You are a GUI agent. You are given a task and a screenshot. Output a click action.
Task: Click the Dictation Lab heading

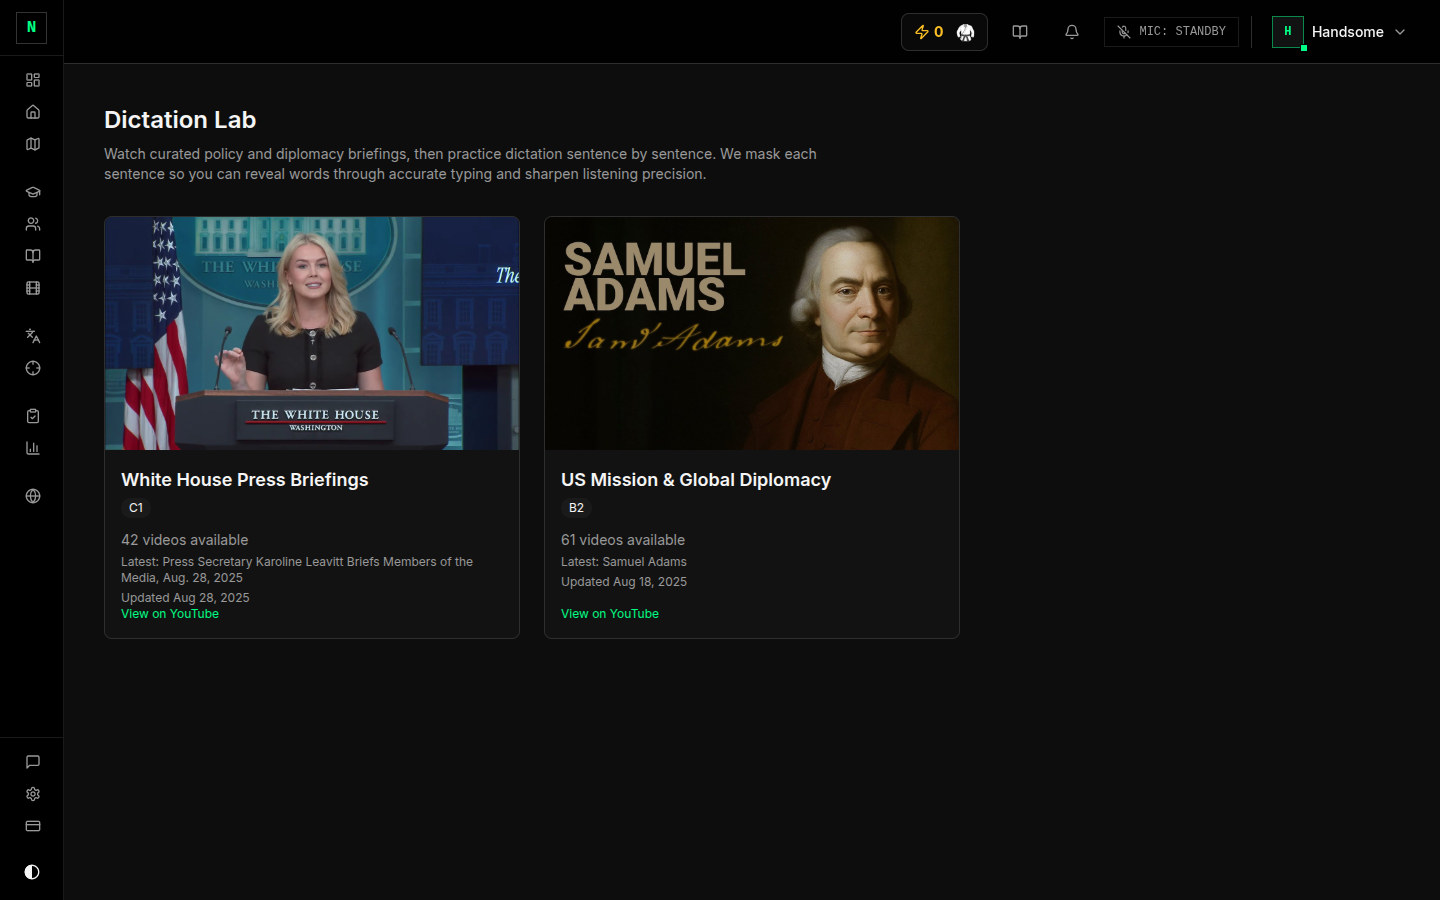point(180,120)
